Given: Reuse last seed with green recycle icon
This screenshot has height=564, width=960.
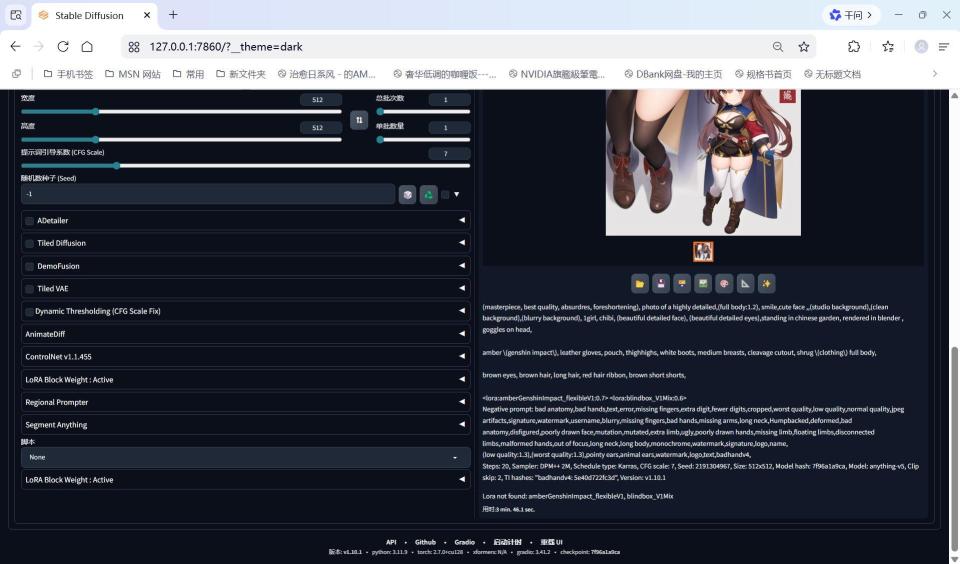Looking at the screenshot, I should pyautogui.click(x=429, y=195).
